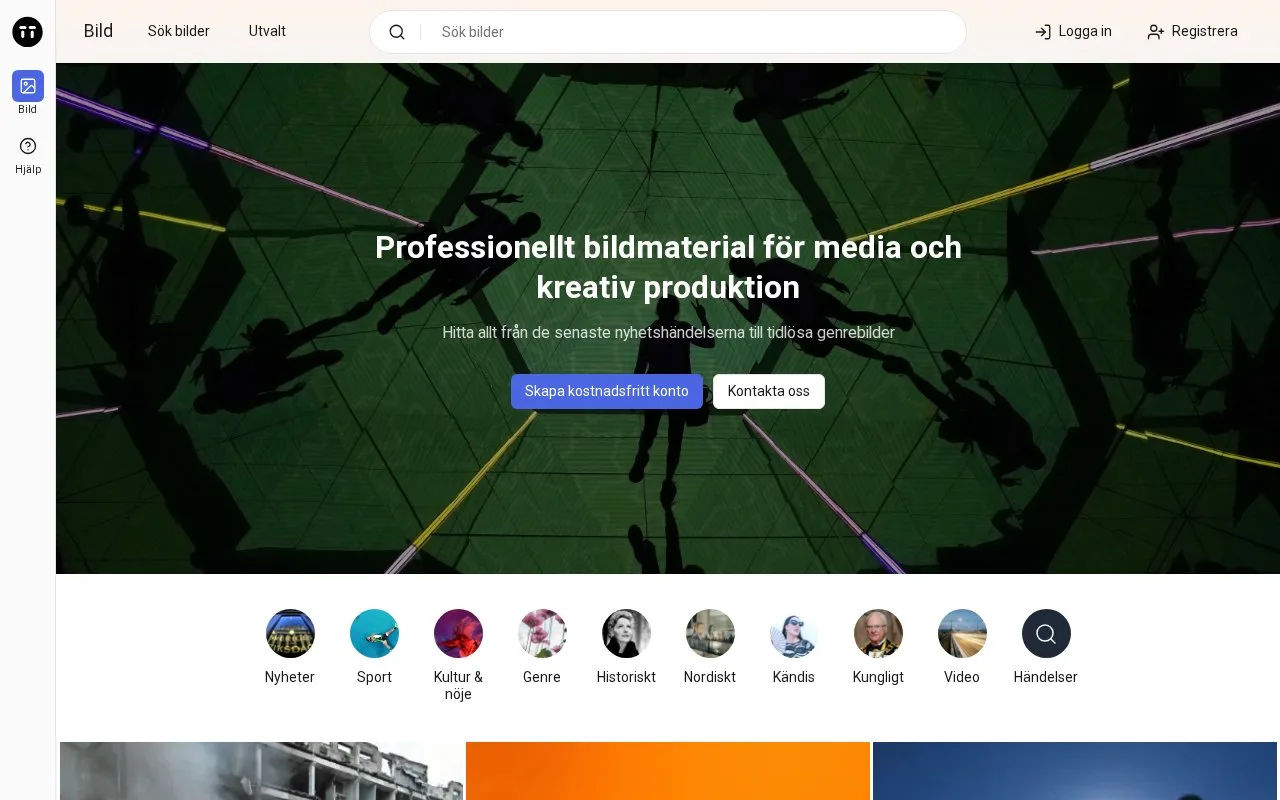Open the Video category icon
This screenshot has width=1280, height=800.
point(962,634)
